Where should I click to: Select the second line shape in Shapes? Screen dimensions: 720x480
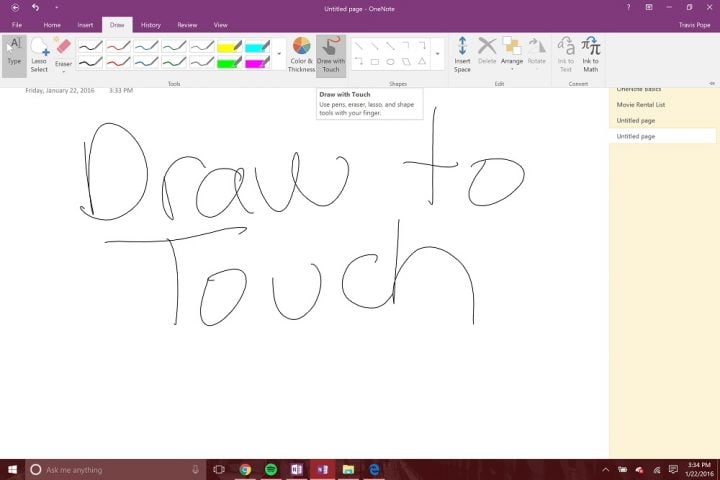pyautogui.click(x=375, y=46)
